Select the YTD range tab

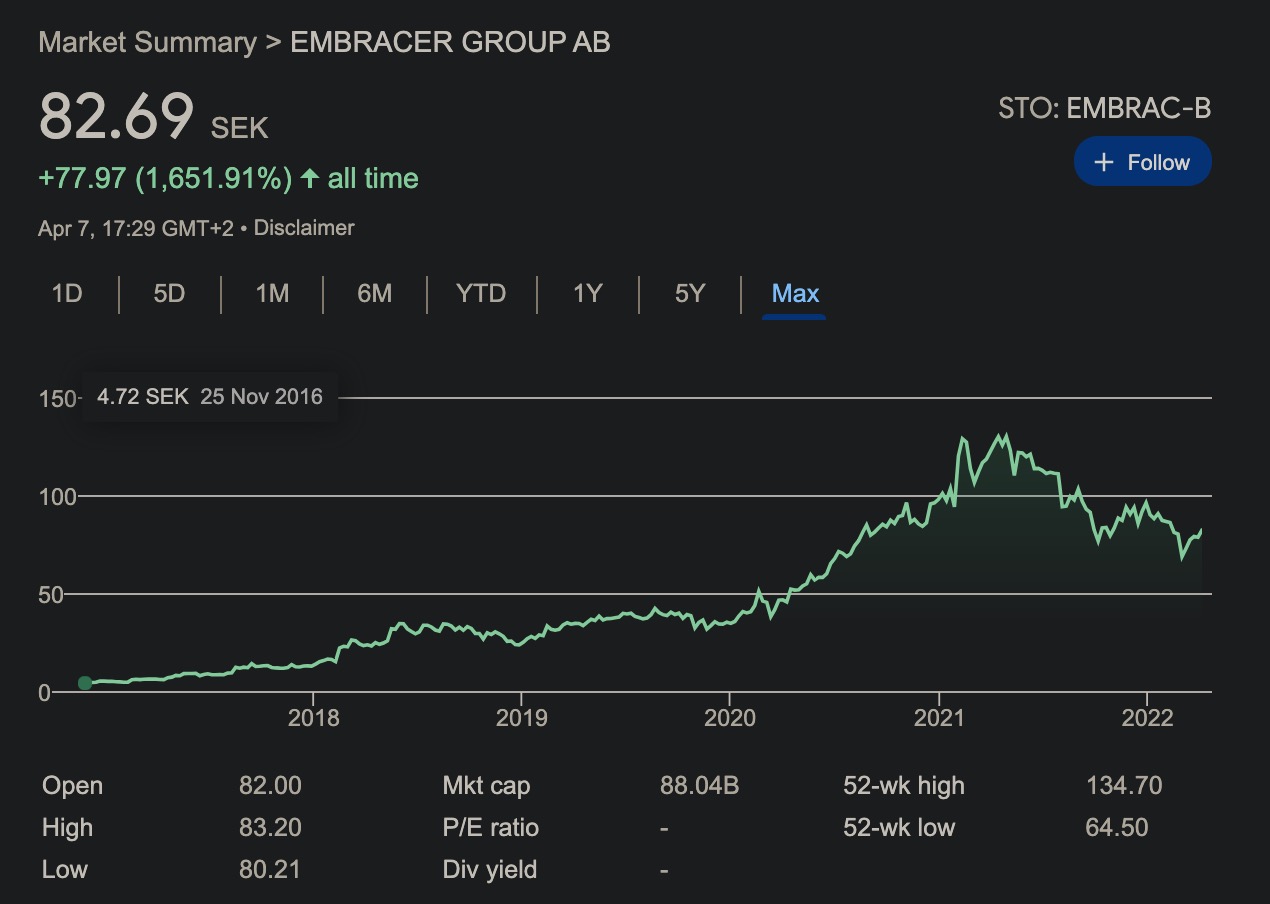click(x=481, y=294)
